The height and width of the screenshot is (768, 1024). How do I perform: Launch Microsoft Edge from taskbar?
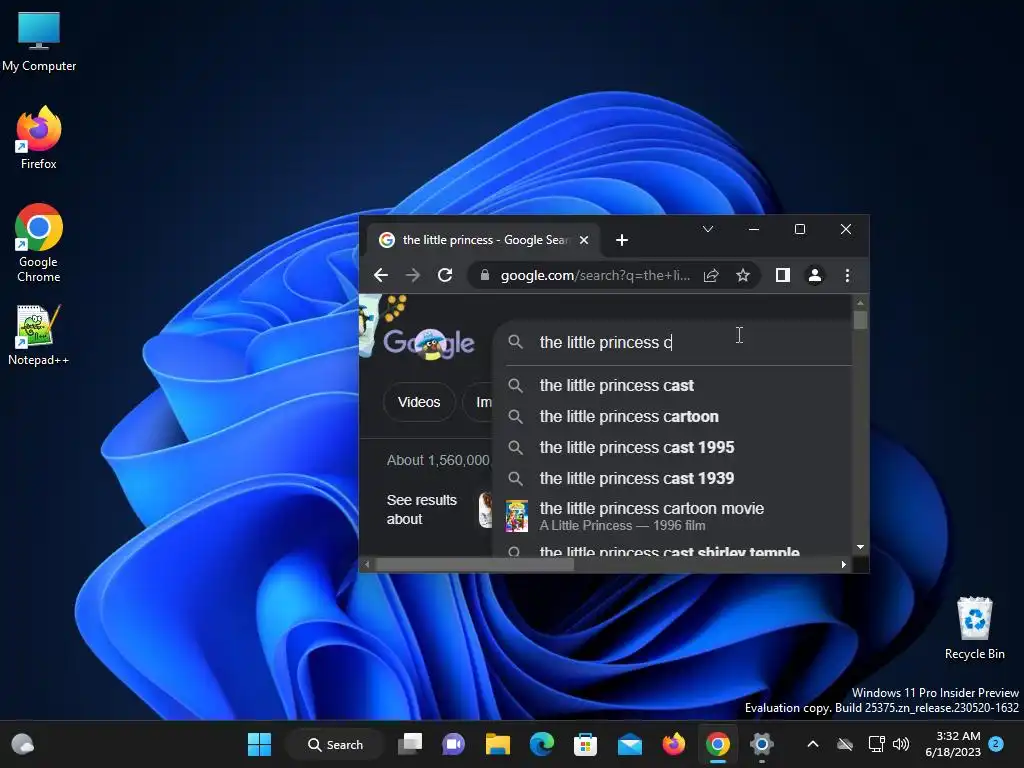tap(541, 744)
